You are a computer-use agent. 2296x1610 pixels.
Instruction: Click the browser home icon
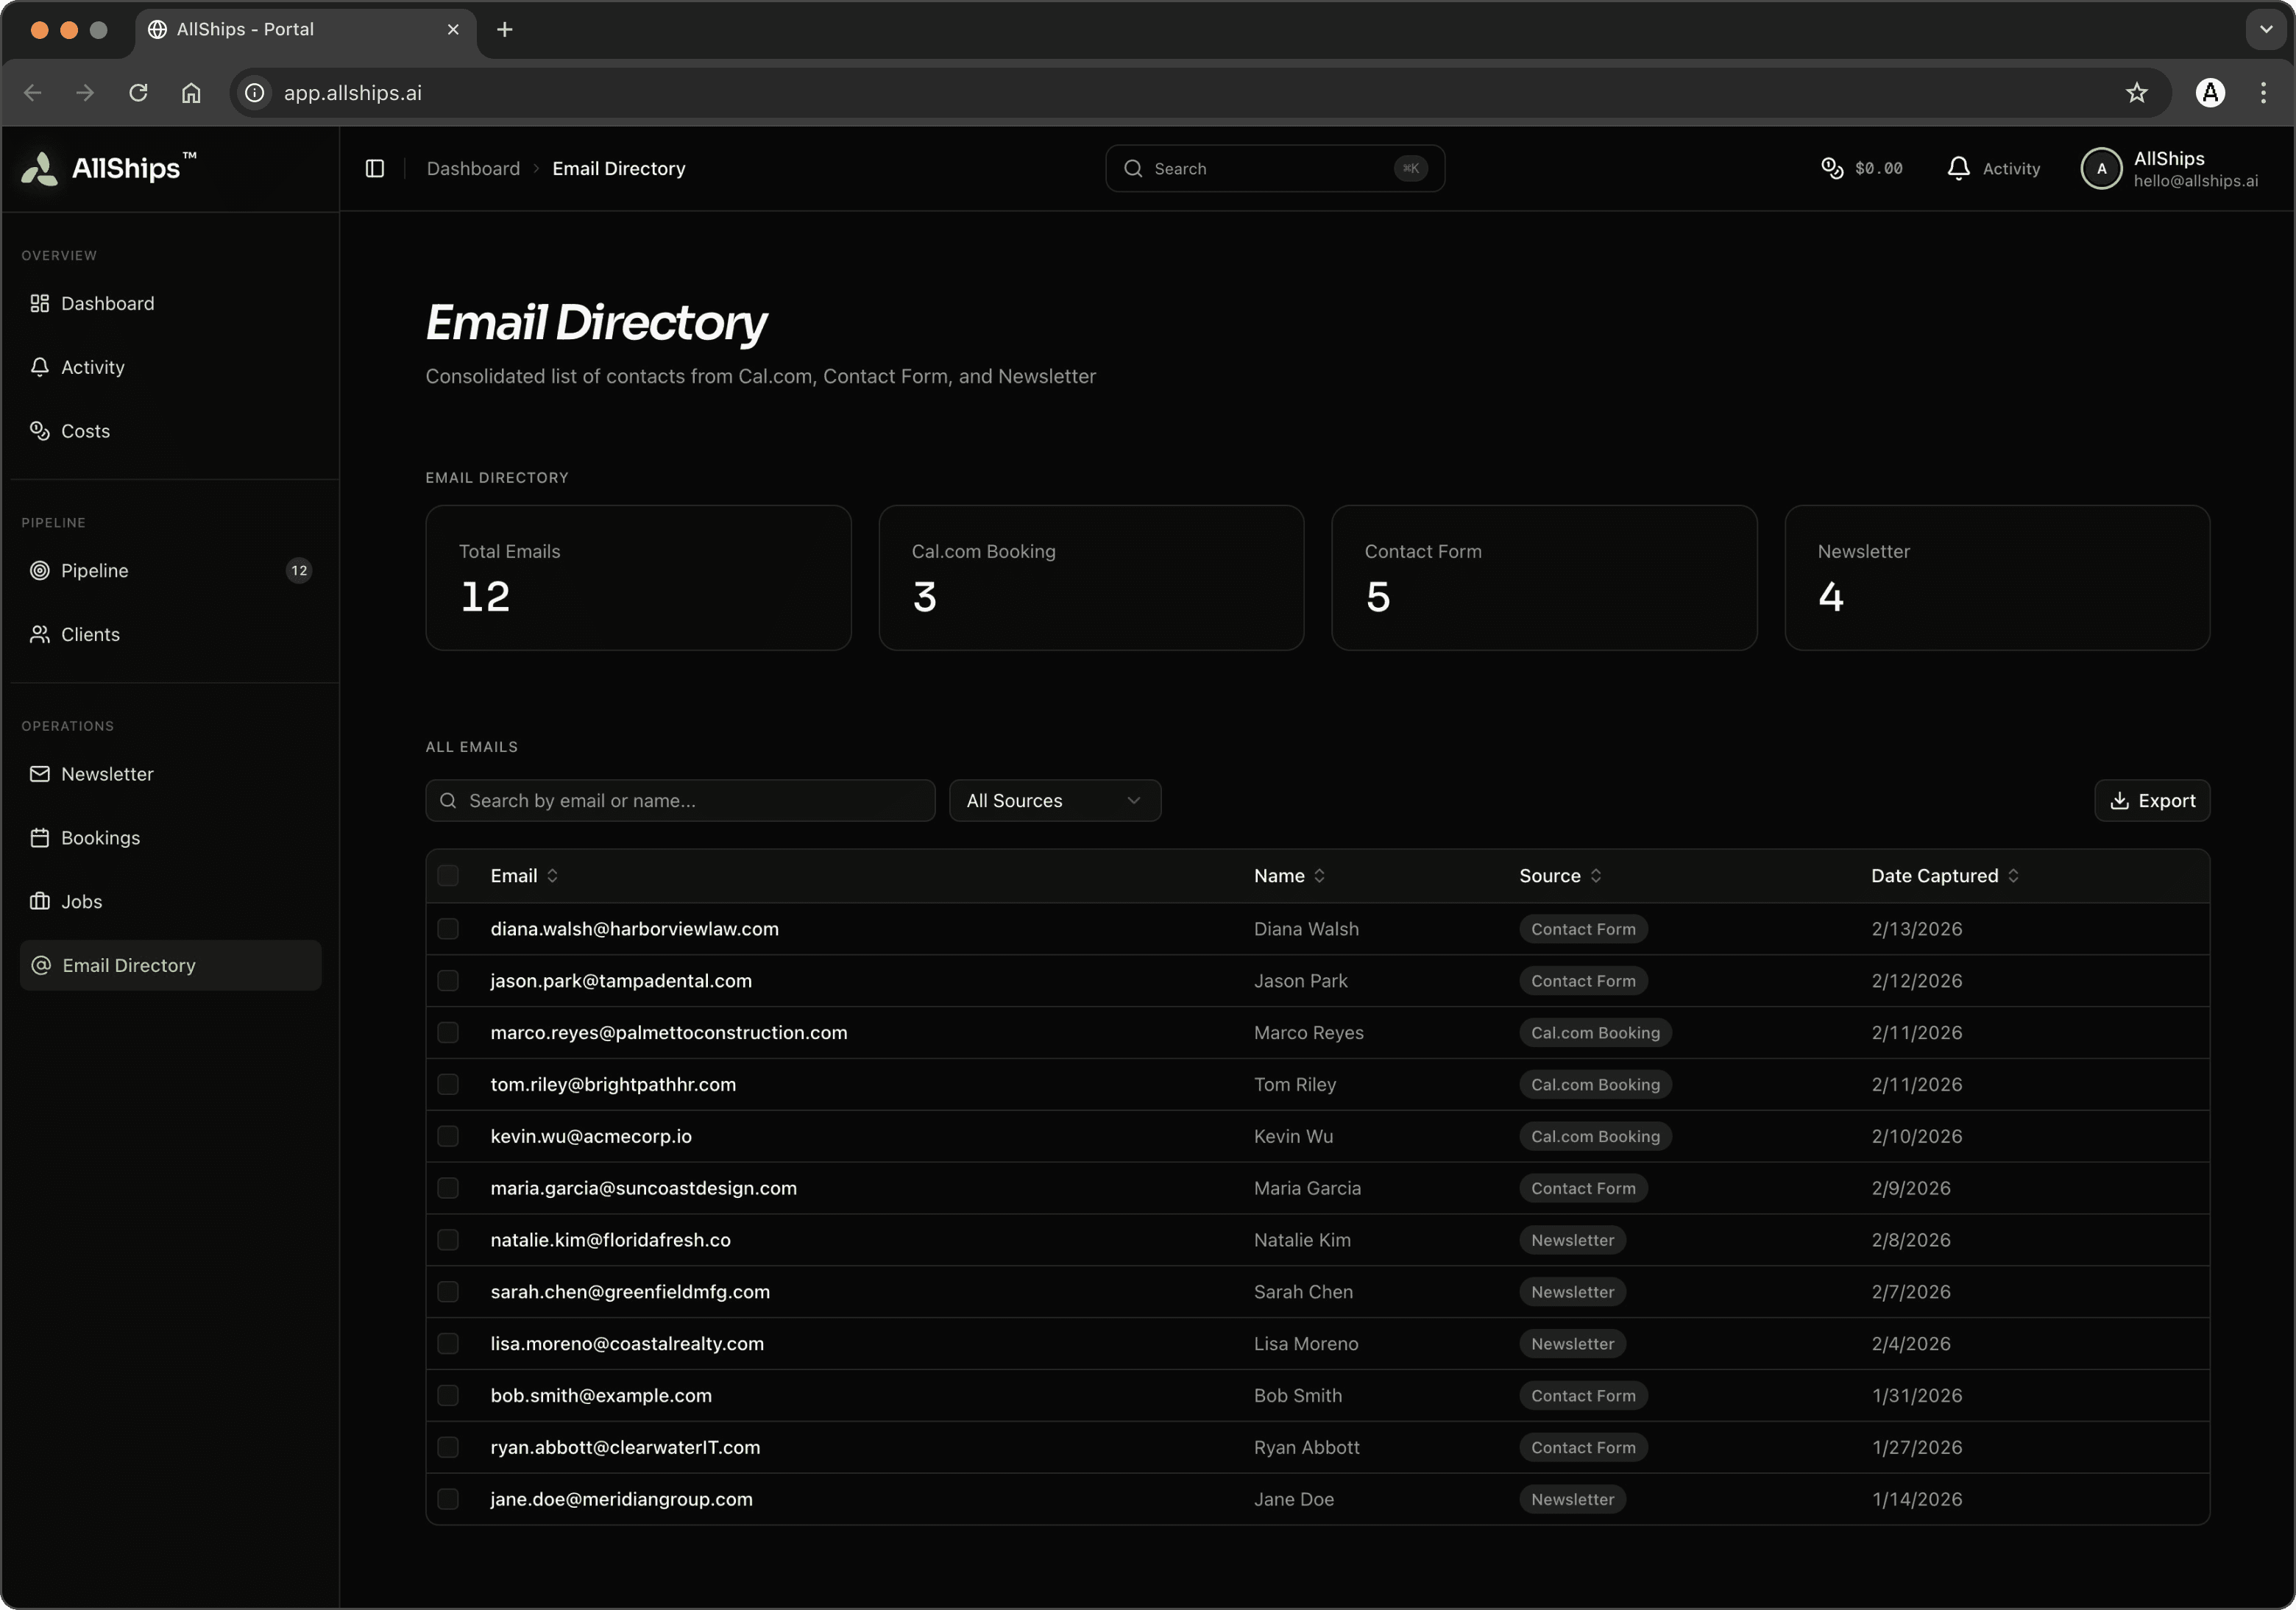pos(191,93)
